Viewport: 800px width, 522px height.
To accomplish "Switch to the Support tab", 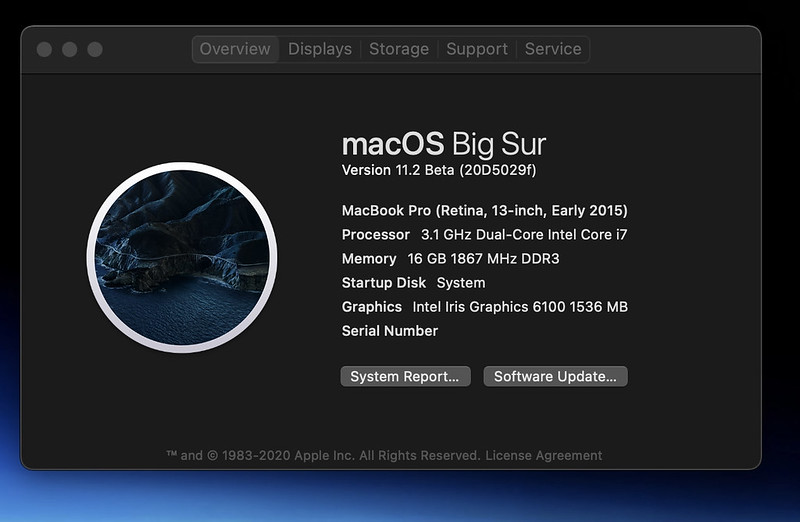I will click(x=477, y=49).
